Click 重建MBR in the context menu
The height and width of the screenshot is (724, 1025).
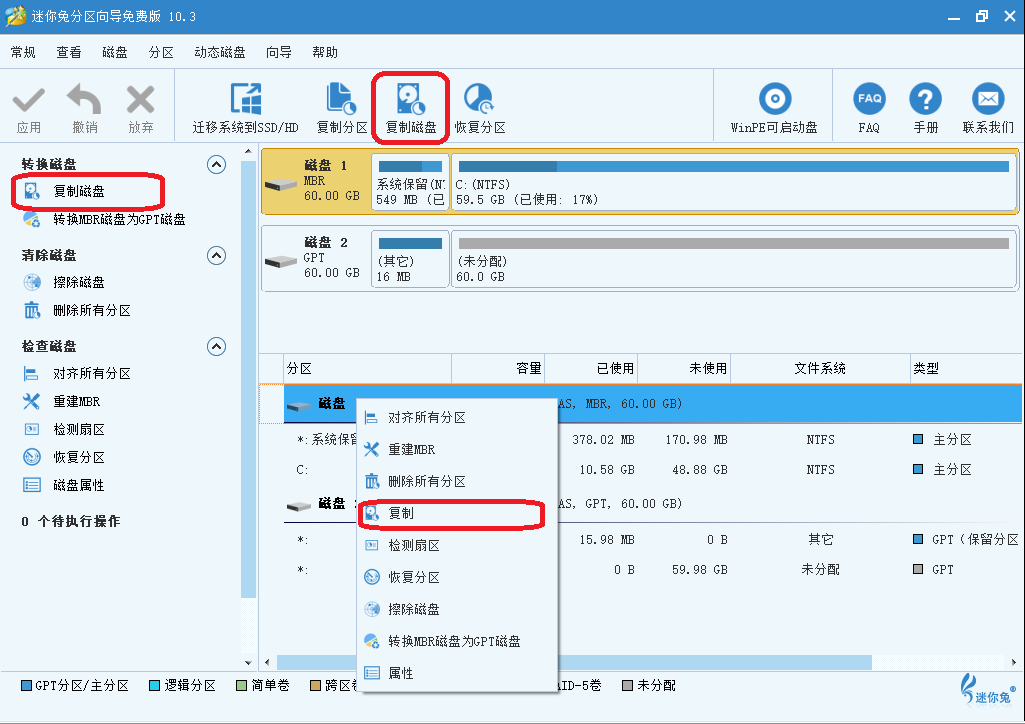coord(459,449)
